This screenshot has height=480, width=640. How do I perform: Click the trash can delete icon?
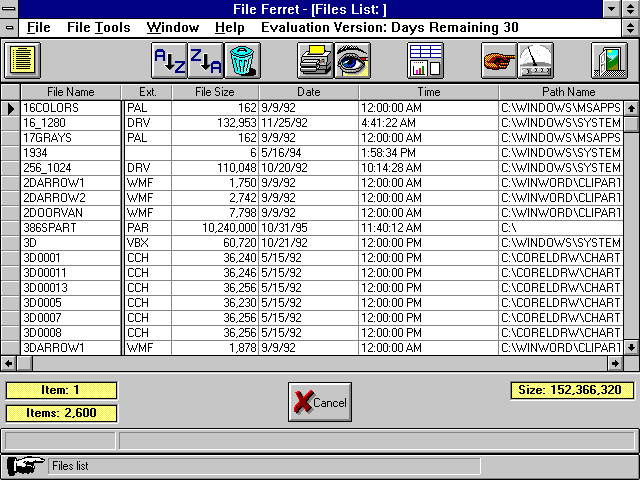[x=243, y=61]
